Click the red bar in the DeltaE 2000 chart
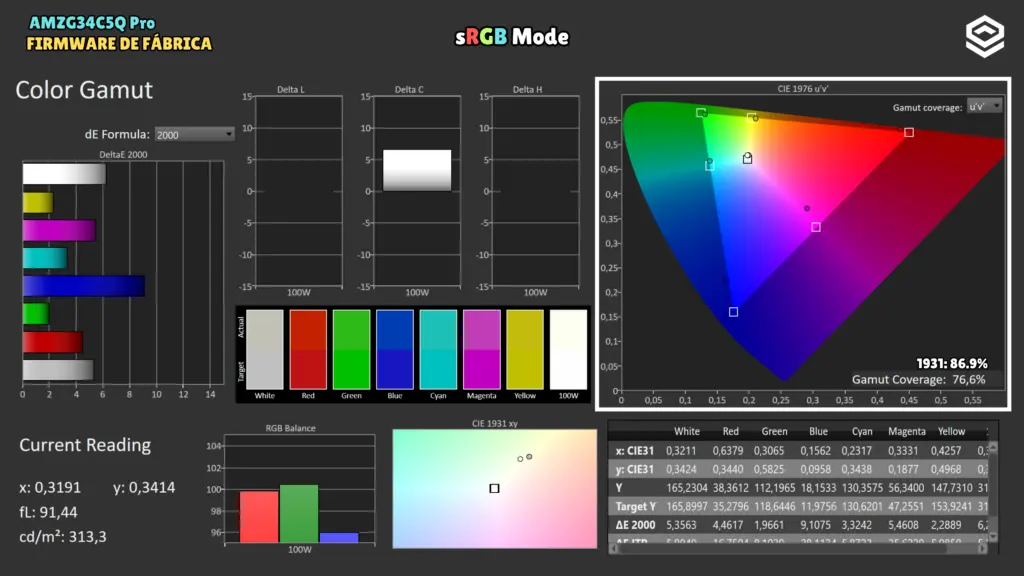Viewport: 1024px width, 576px height. coord(52,342)
